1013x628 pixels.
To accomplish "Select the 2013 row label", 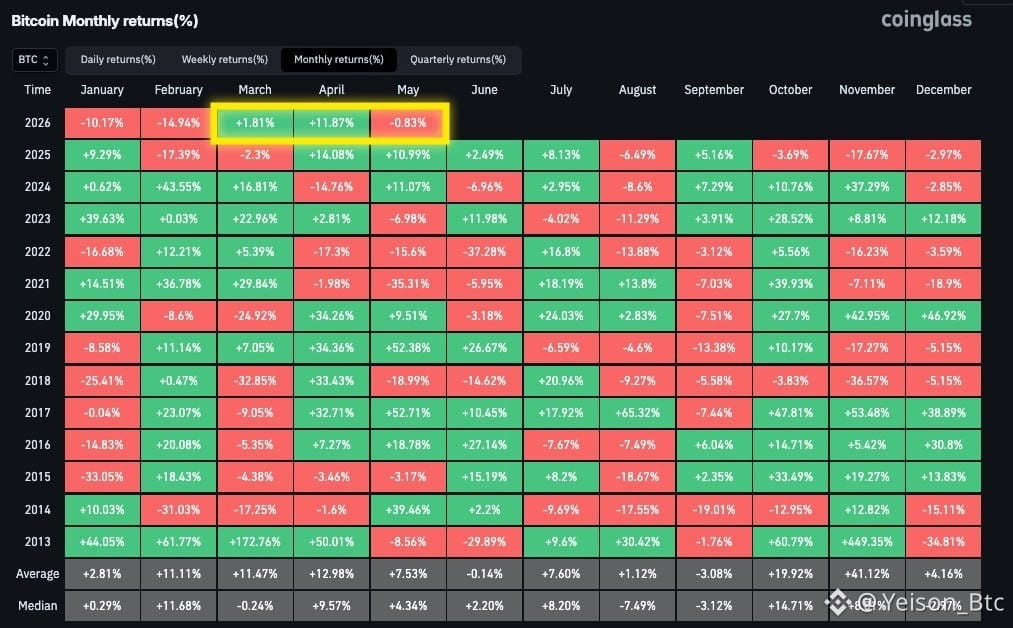I will (37, 541).
